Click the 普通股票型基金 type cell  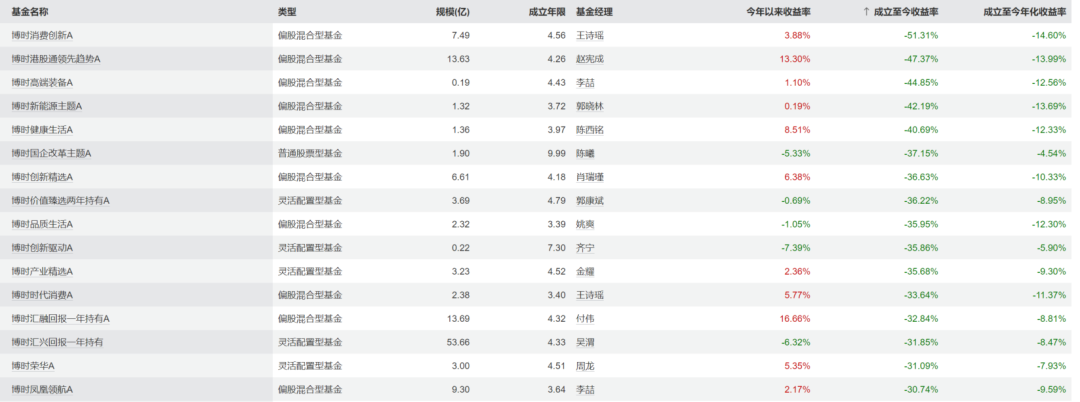click(x=310, y=154)
